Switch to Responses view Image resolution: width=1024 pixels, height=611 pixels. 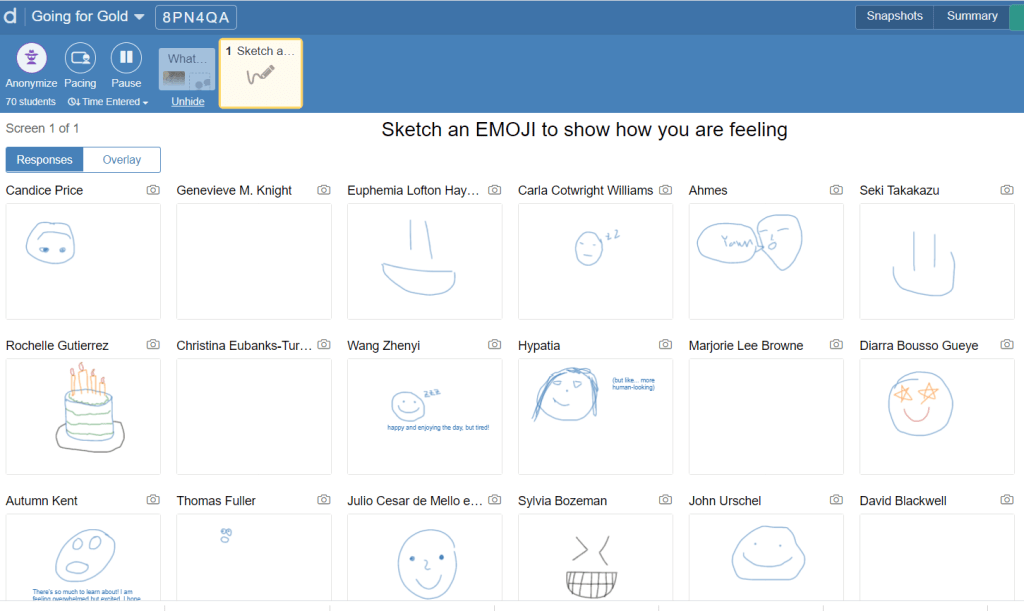44,160
